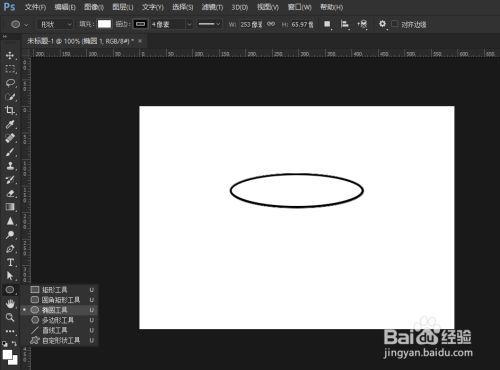Screen dimensions: 500x370
Task: Select the Zoom tool
Action: pyautogui.click(x=10, y=317)
